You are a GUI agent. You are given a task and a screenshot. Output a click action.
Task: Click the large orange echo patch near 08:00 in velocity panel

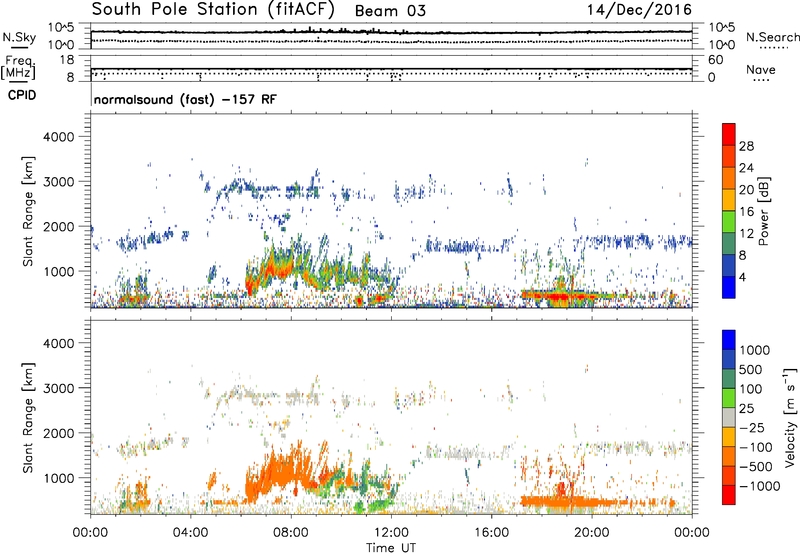tap(278, 472)
